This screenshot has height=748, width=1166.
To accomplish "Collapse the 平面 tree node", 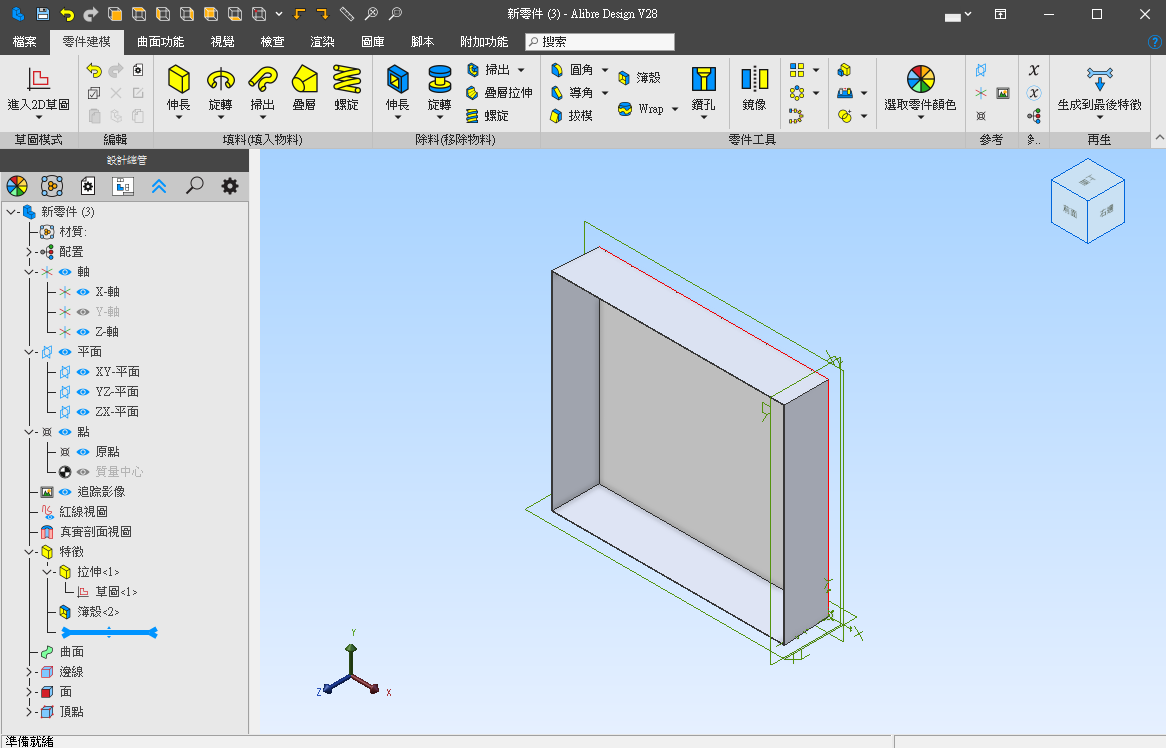I will pos(28,352).
